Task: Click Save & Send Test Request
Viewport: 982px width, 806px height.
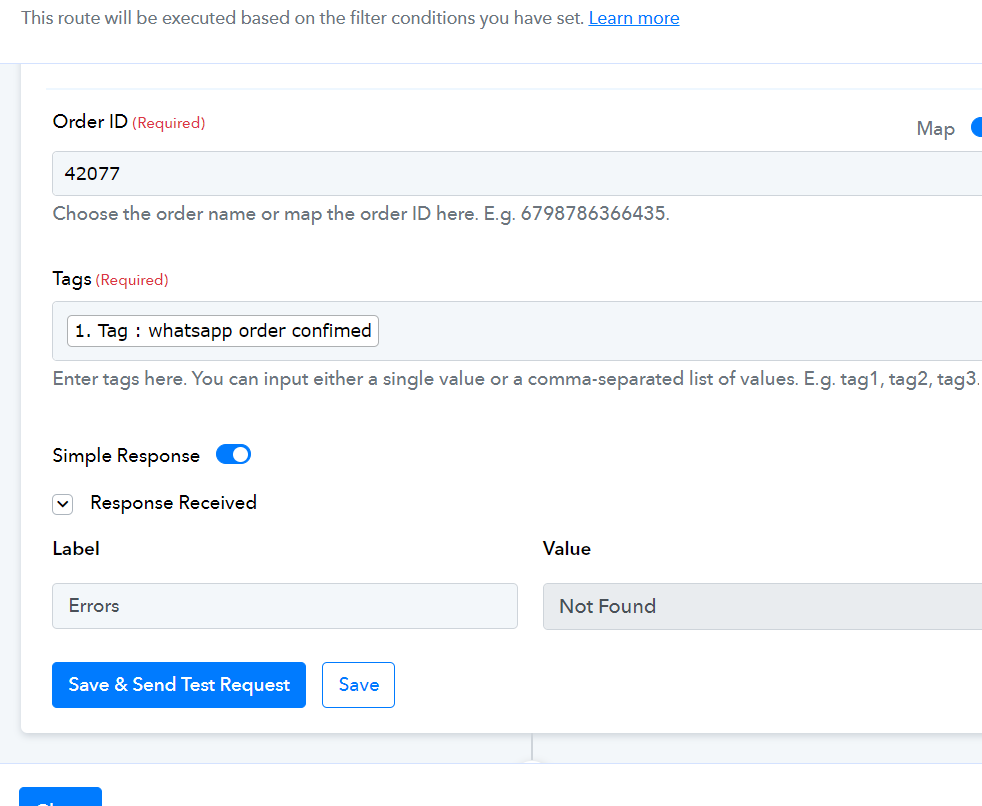Action: pos(179,685)
